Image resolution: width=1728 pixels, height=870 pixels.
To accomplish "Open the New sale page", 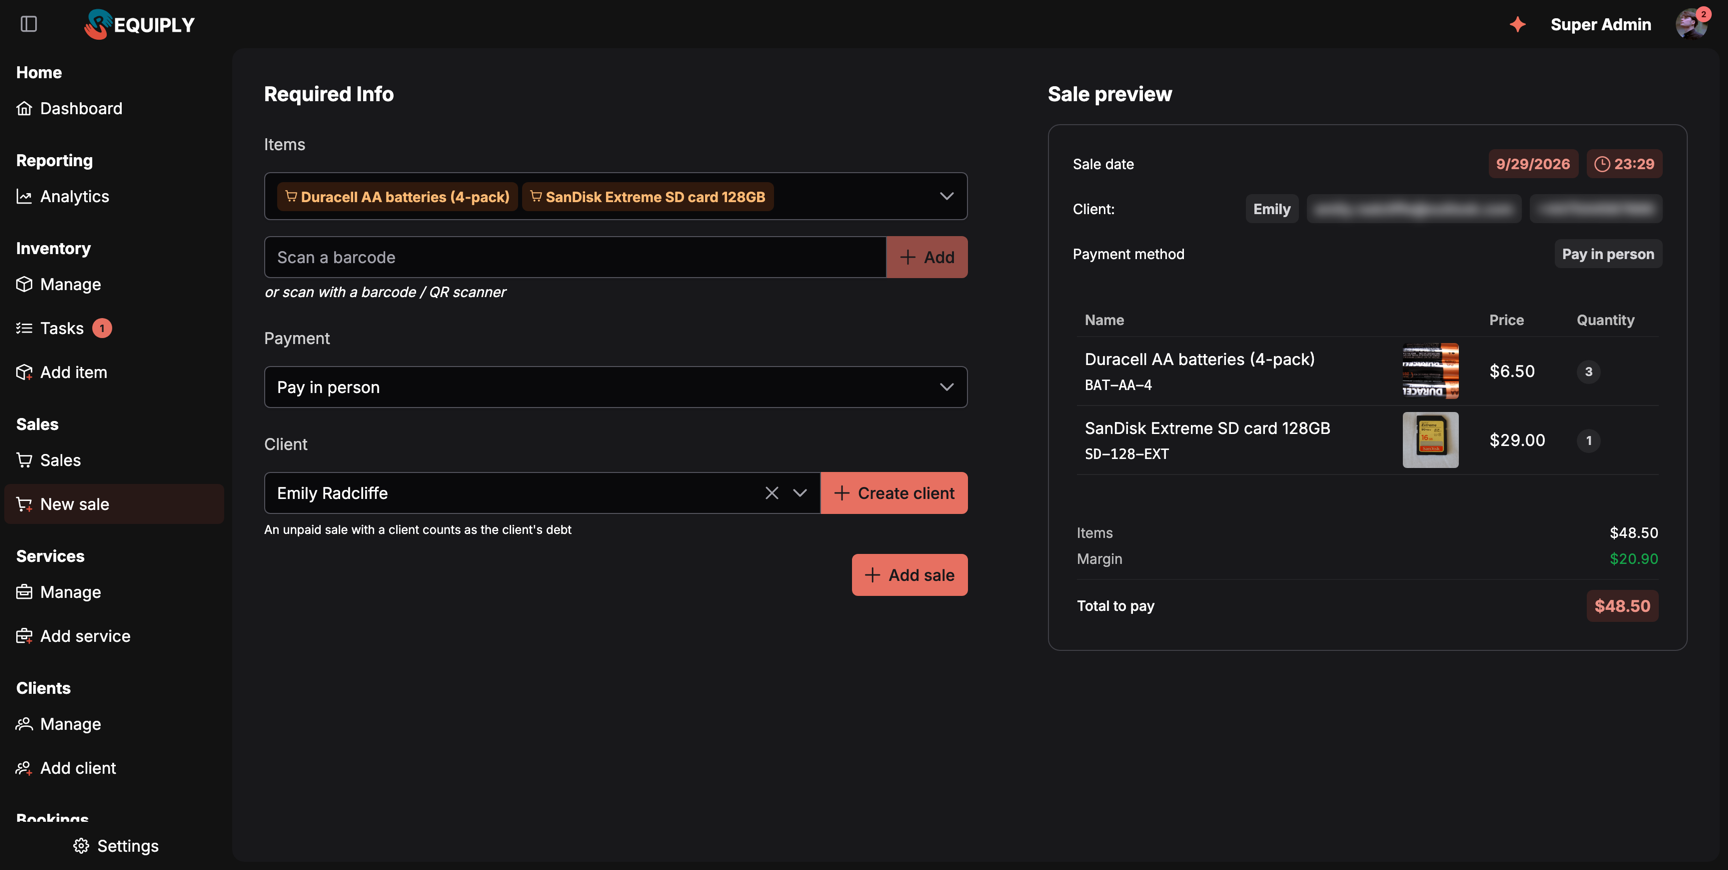I will click(x=114, y=504).
